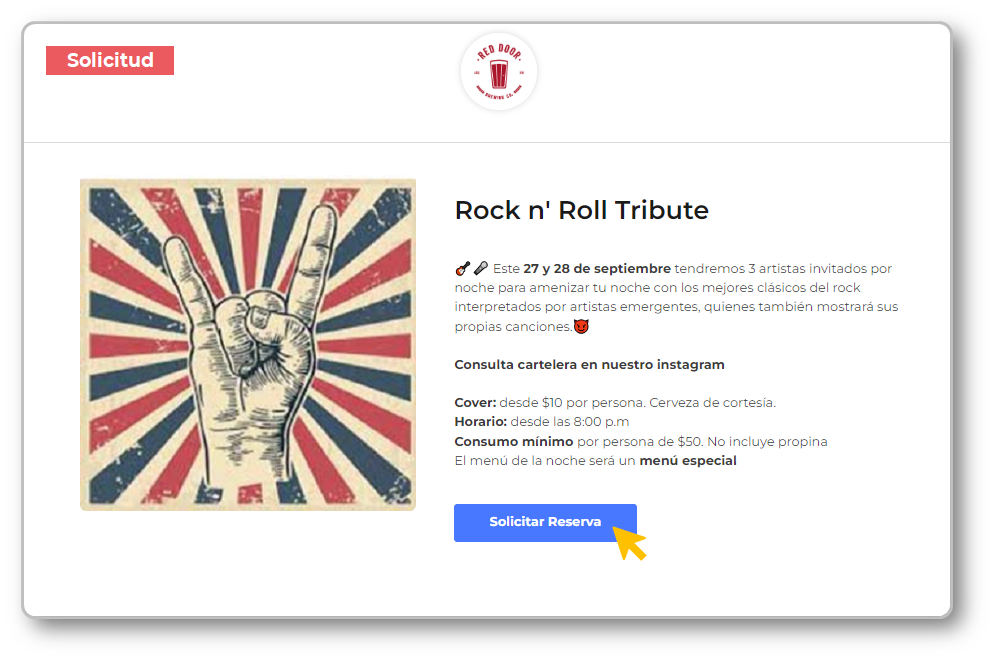Click the bold Consumo mínimo text
This screenshot has height=661, width=995.
pos(513,442)
